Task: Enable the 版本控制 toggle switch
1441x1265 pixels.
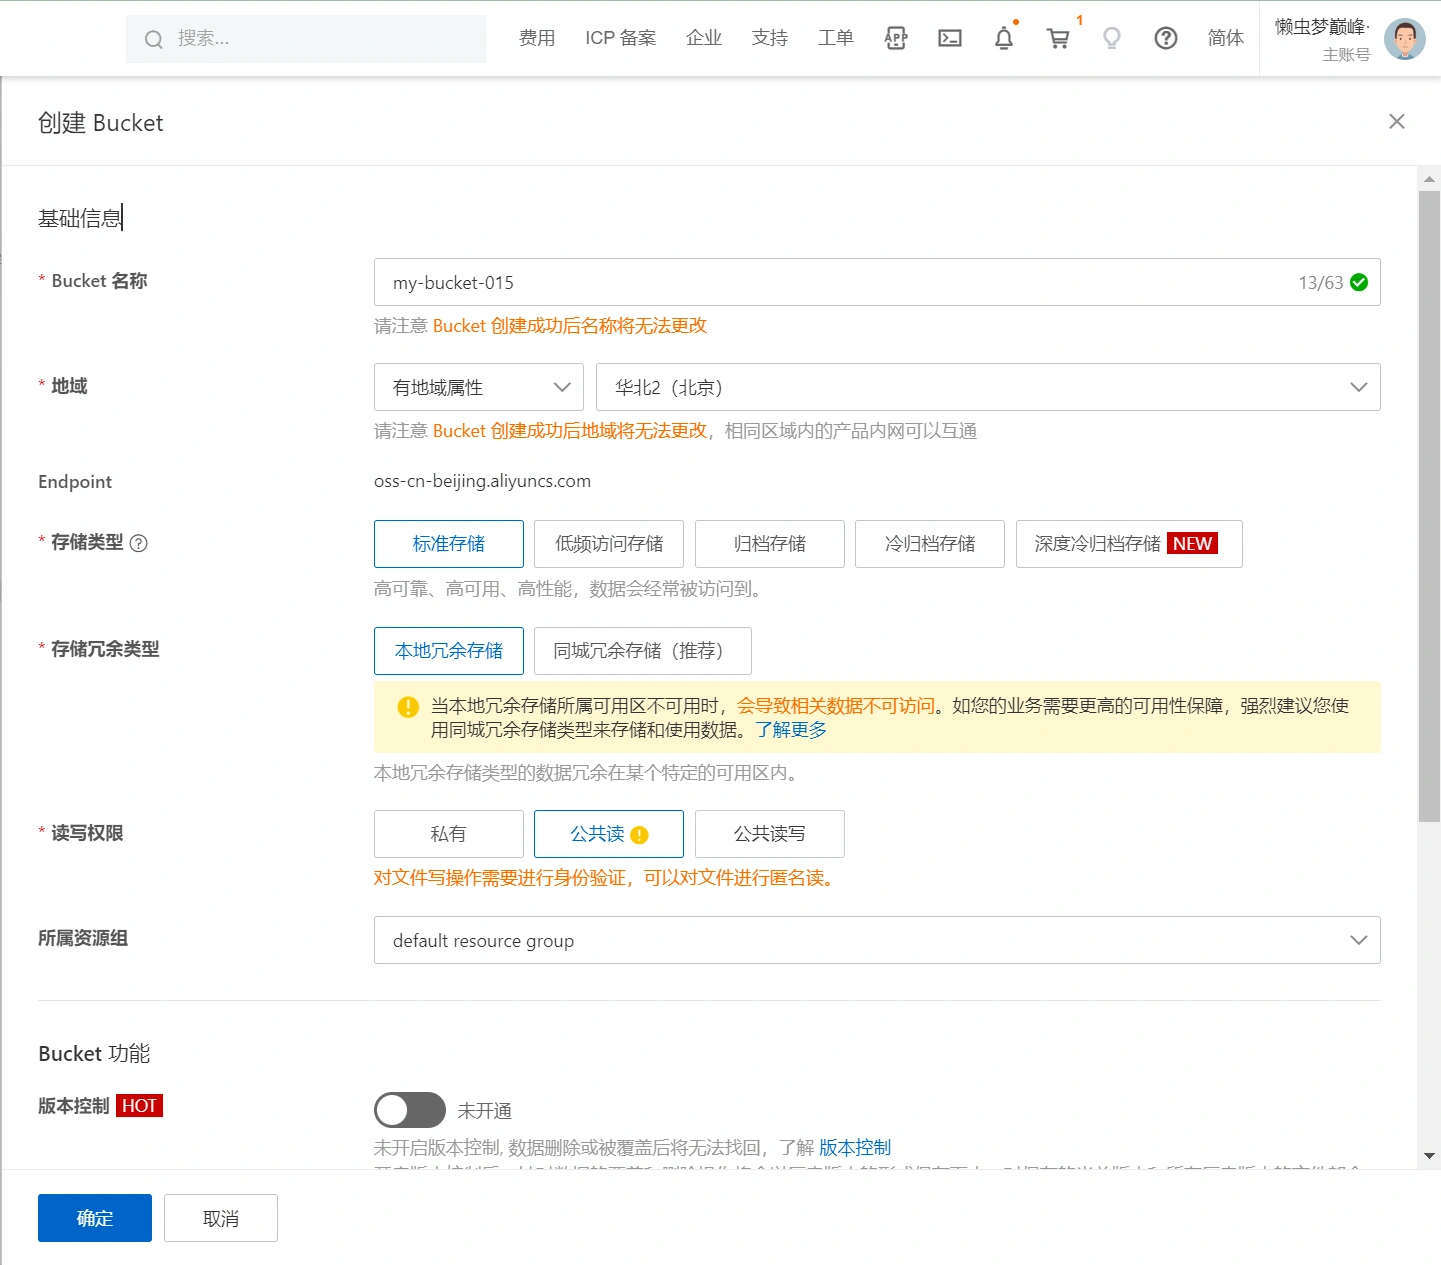Action: [409, 1110]
